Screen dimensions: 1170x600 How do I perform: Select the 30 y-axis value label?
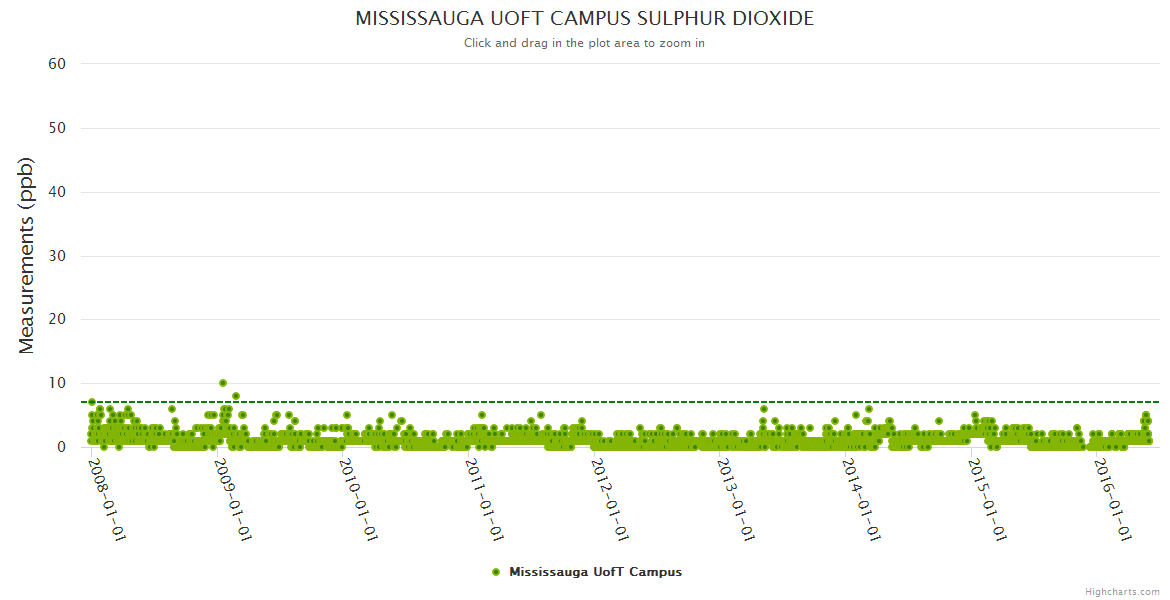coord(57,256)
